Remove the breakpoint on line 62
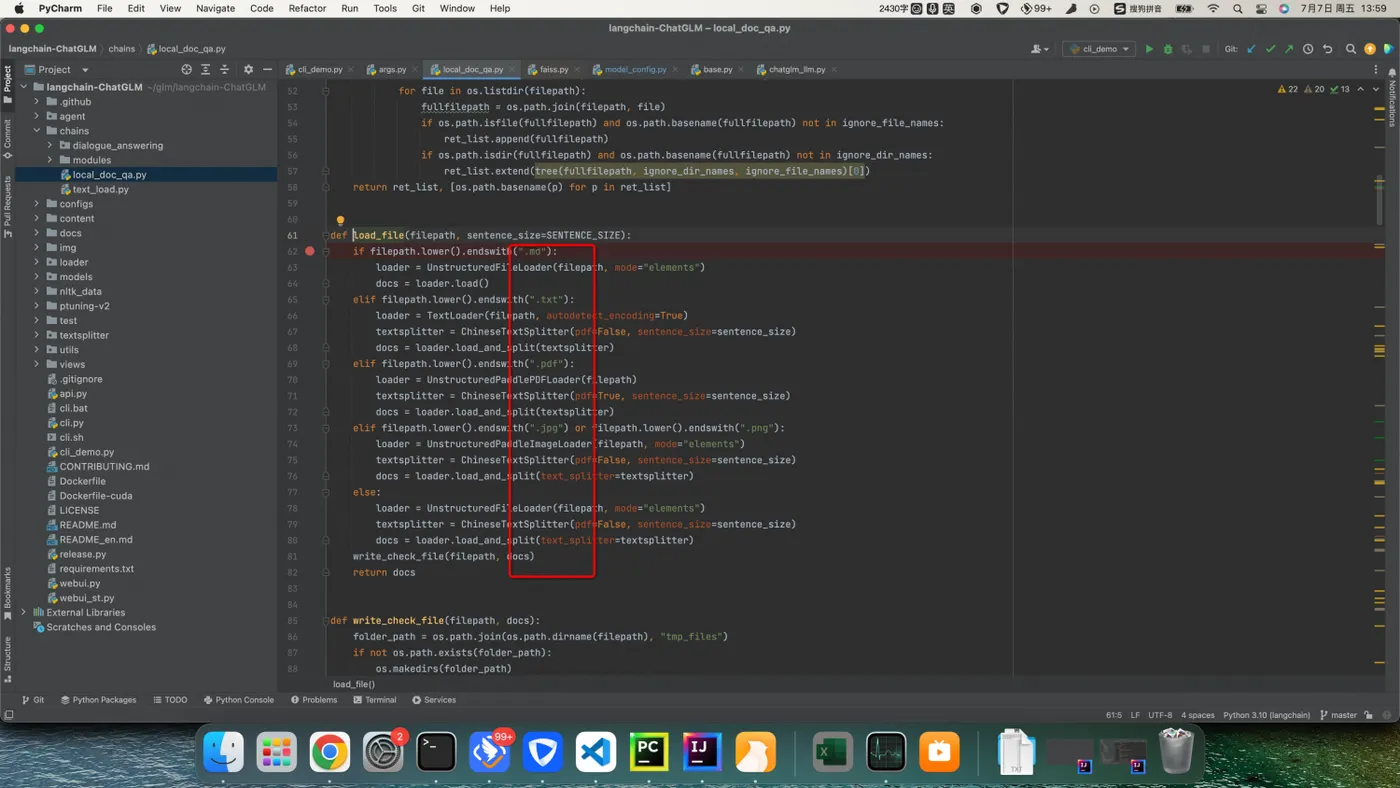 tap(310, 251)
